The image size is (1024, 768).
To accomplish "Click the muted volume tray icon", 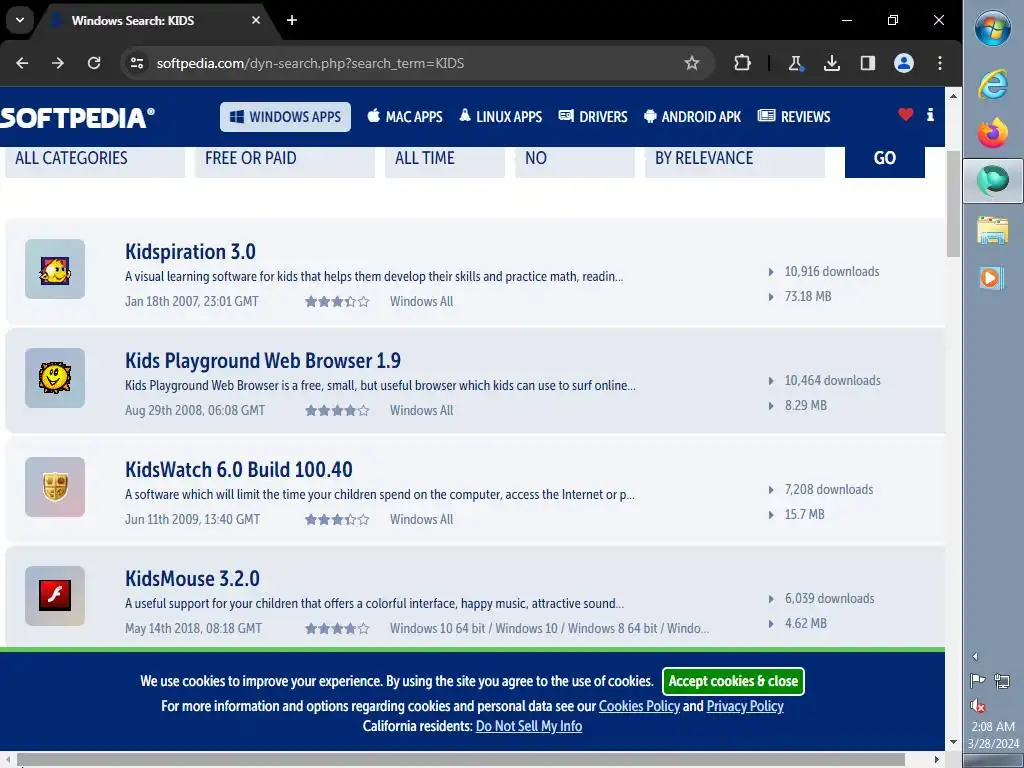I will click(977, 705).
